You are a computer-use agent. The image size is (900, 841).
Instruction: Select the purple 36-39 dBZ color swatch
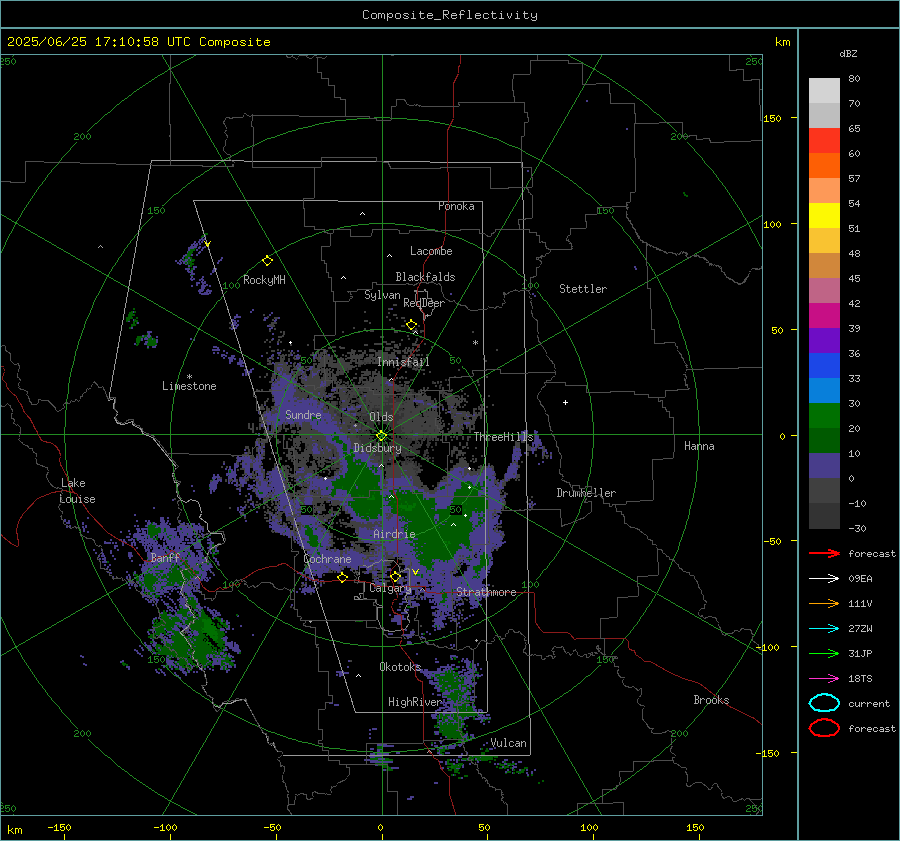[824, 340]
